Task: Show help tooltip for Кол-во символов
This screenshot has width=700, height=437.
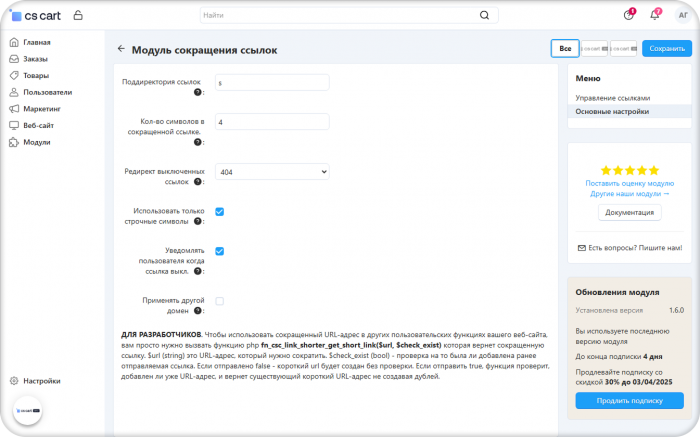Action: (x=197, y=142)
